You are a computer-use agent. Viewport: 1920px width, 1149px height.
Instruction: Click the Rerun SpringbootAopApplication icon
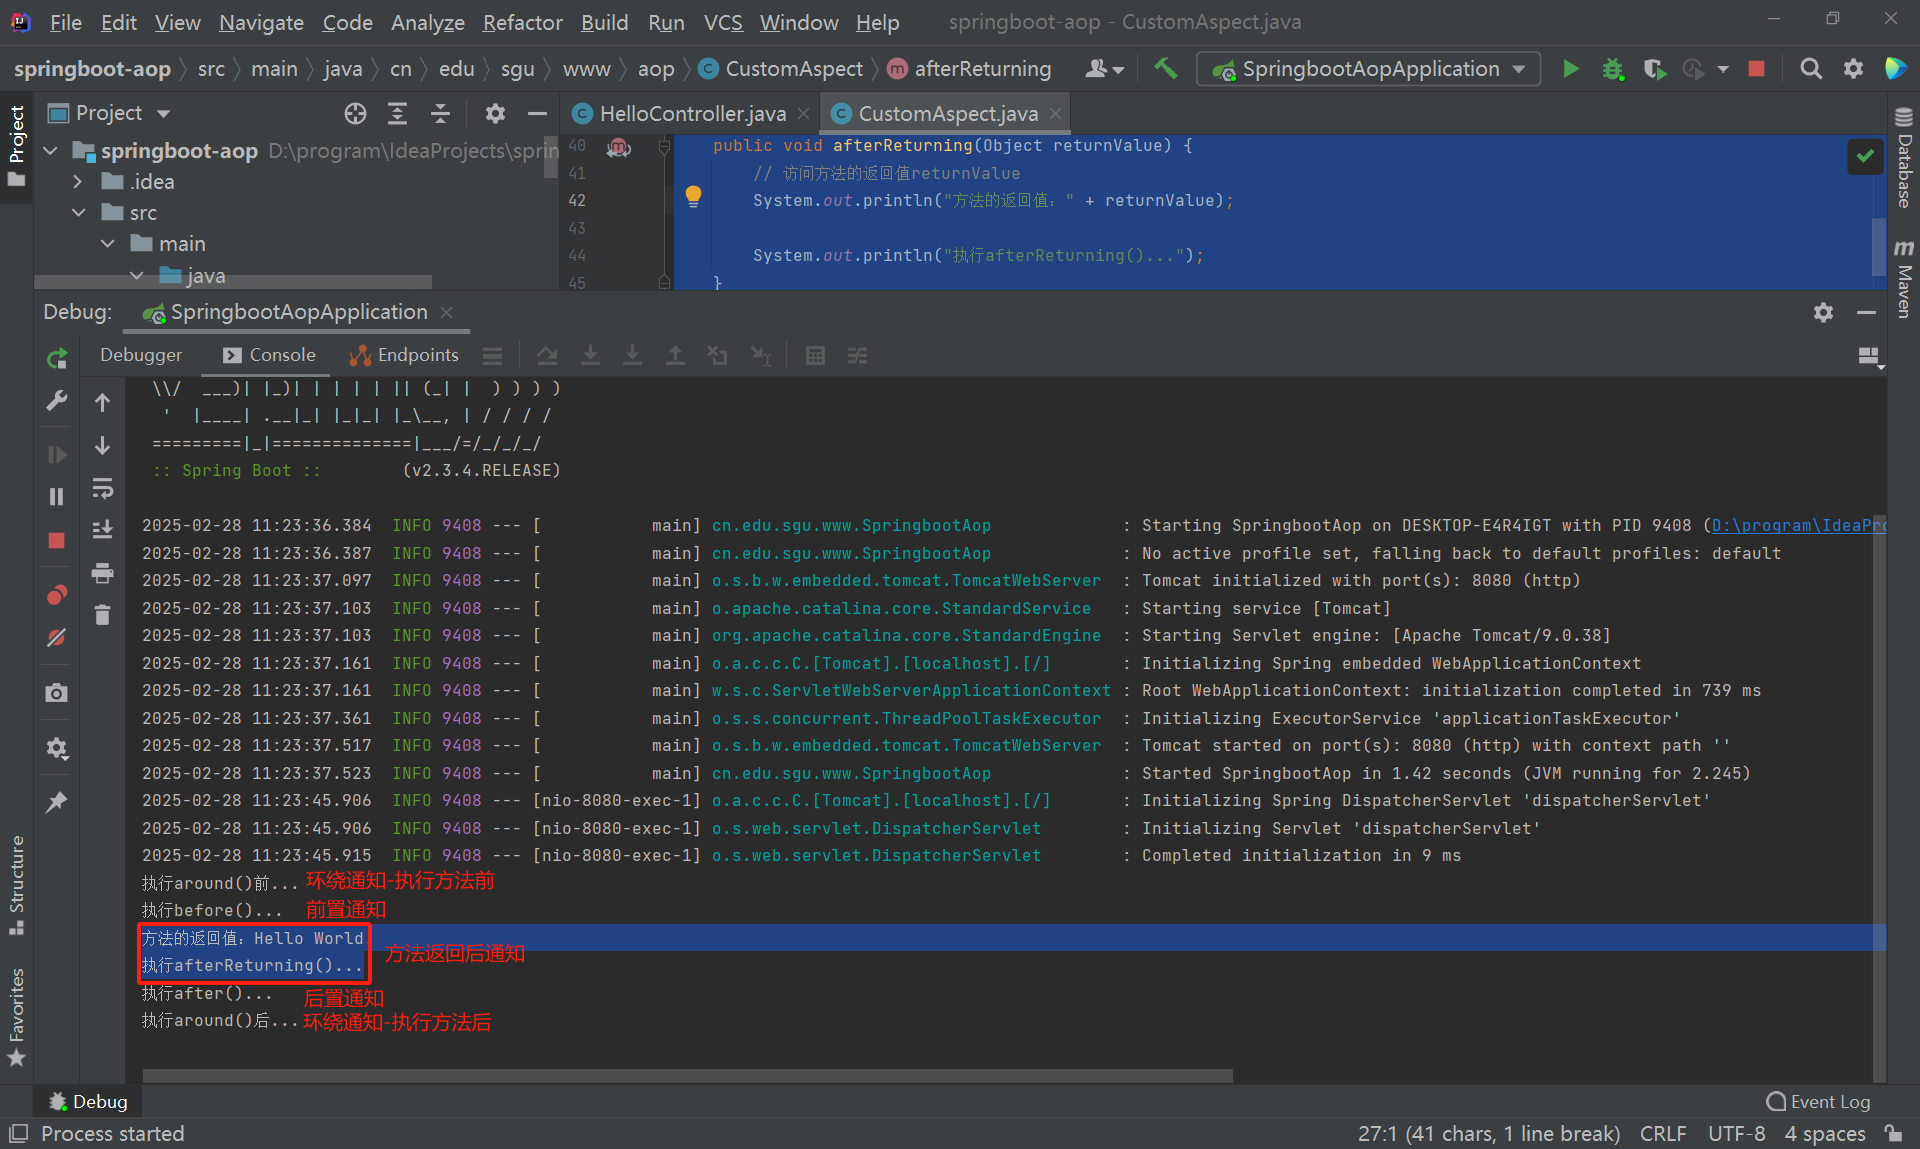[x=57, y=358]
